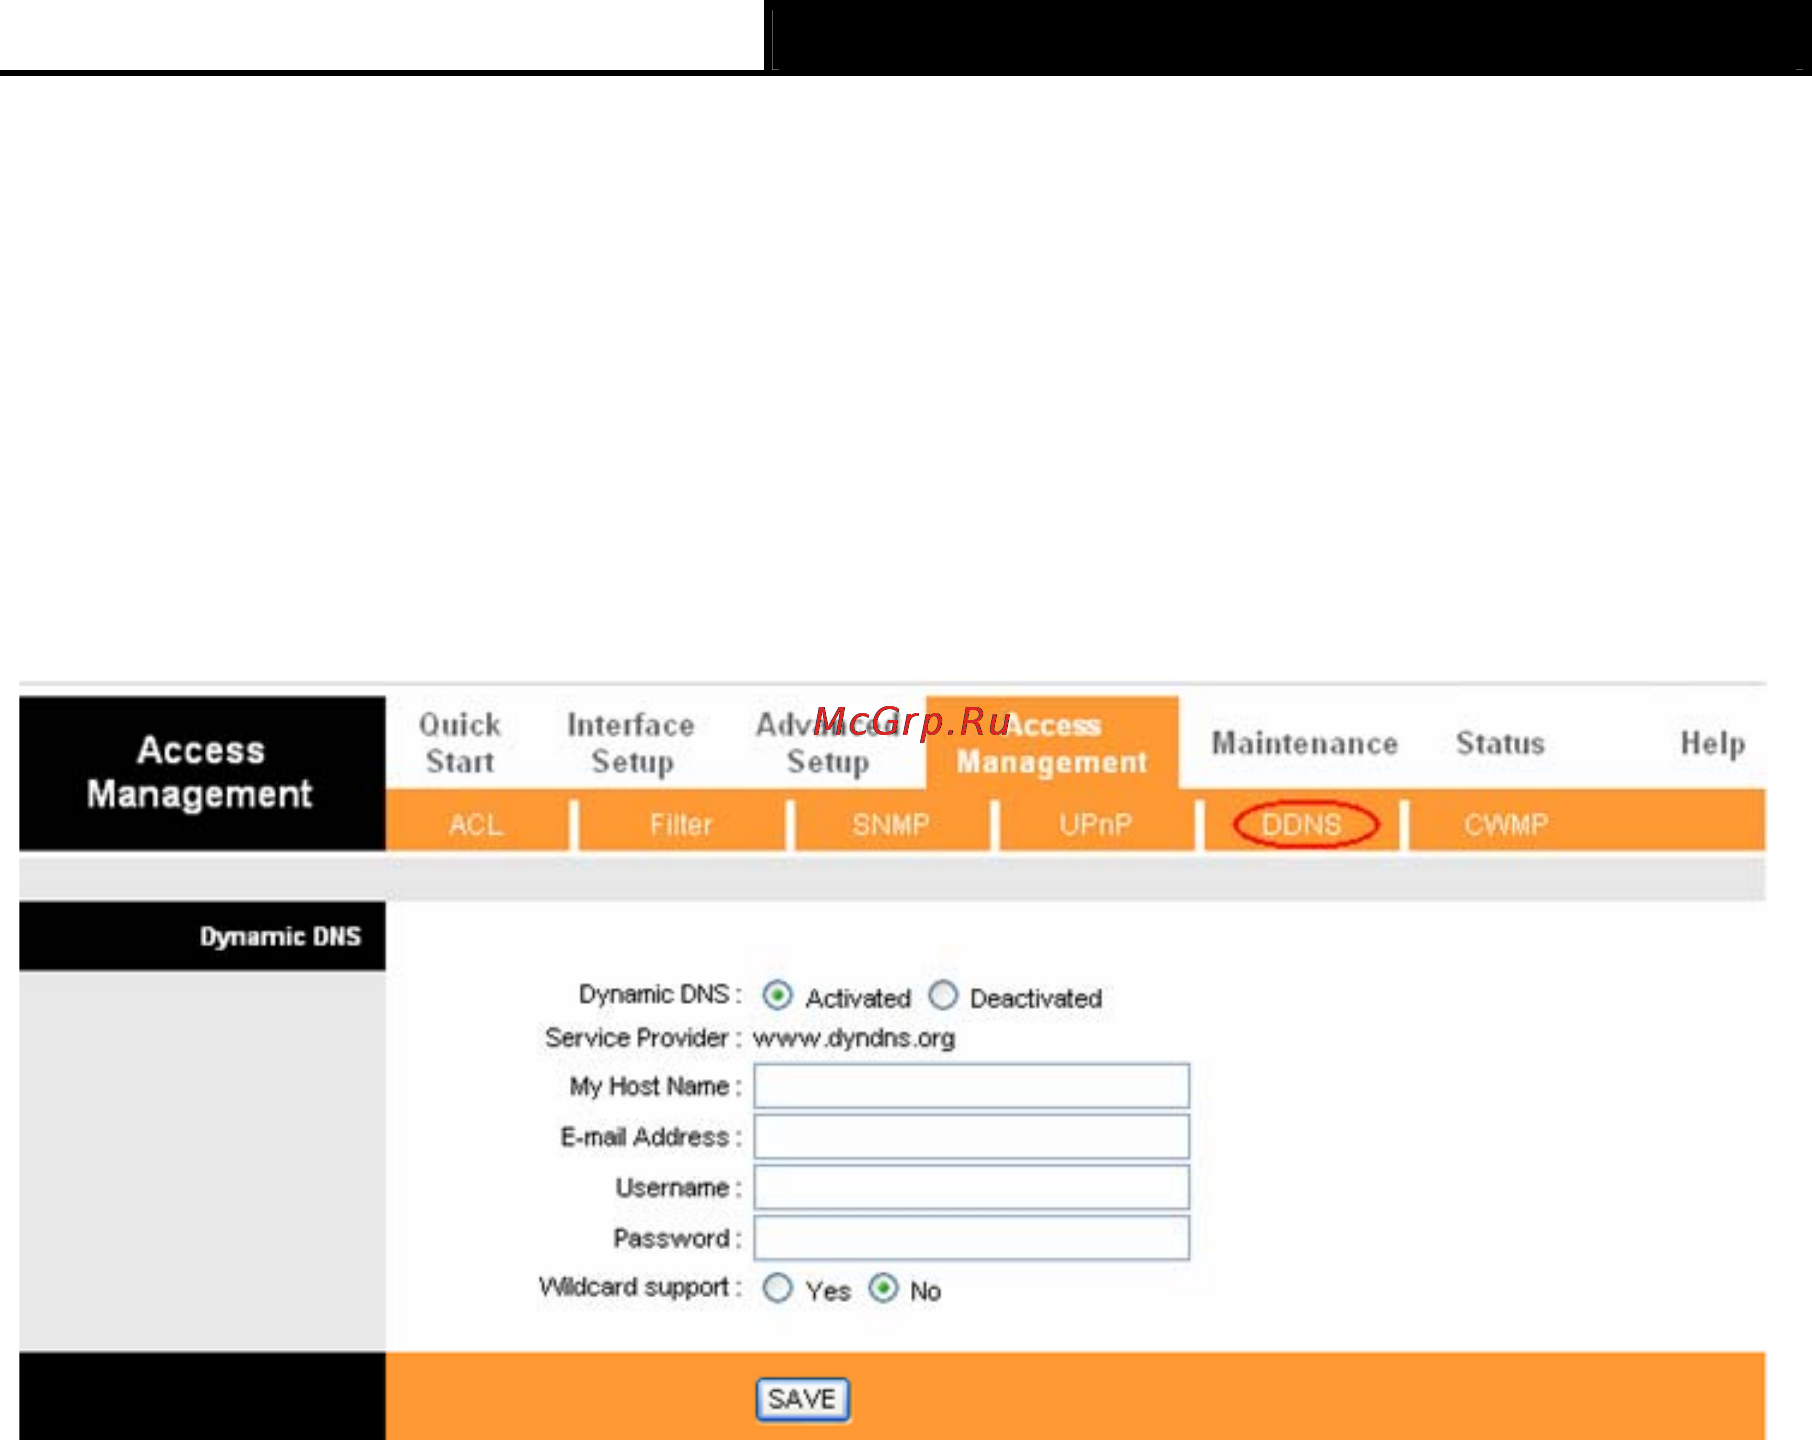Open the Quick Start menu
1812x1440 pixels.
459,743
